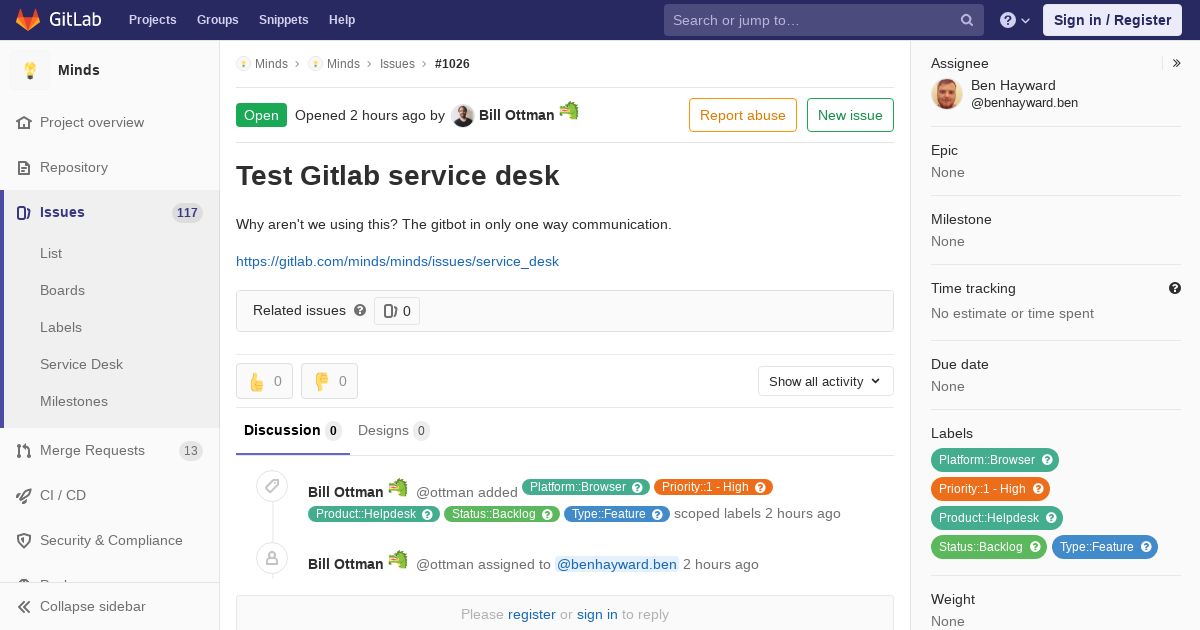Click the Merge Requests sidebar icon
The height and width of the screenshot is (630, 1200).
coord(24,451)
